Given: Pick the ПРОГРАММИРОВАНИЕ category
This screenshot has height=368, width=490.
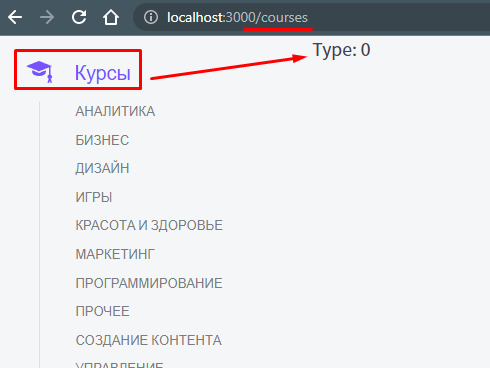Looking at the screenshot, I should [x=149, y=283].
